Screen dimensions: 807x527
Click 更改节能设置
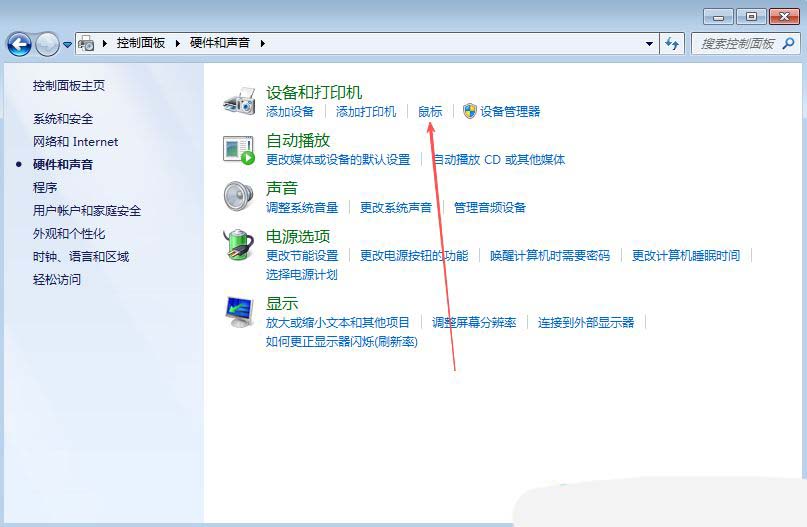click(x=302, y=255)
